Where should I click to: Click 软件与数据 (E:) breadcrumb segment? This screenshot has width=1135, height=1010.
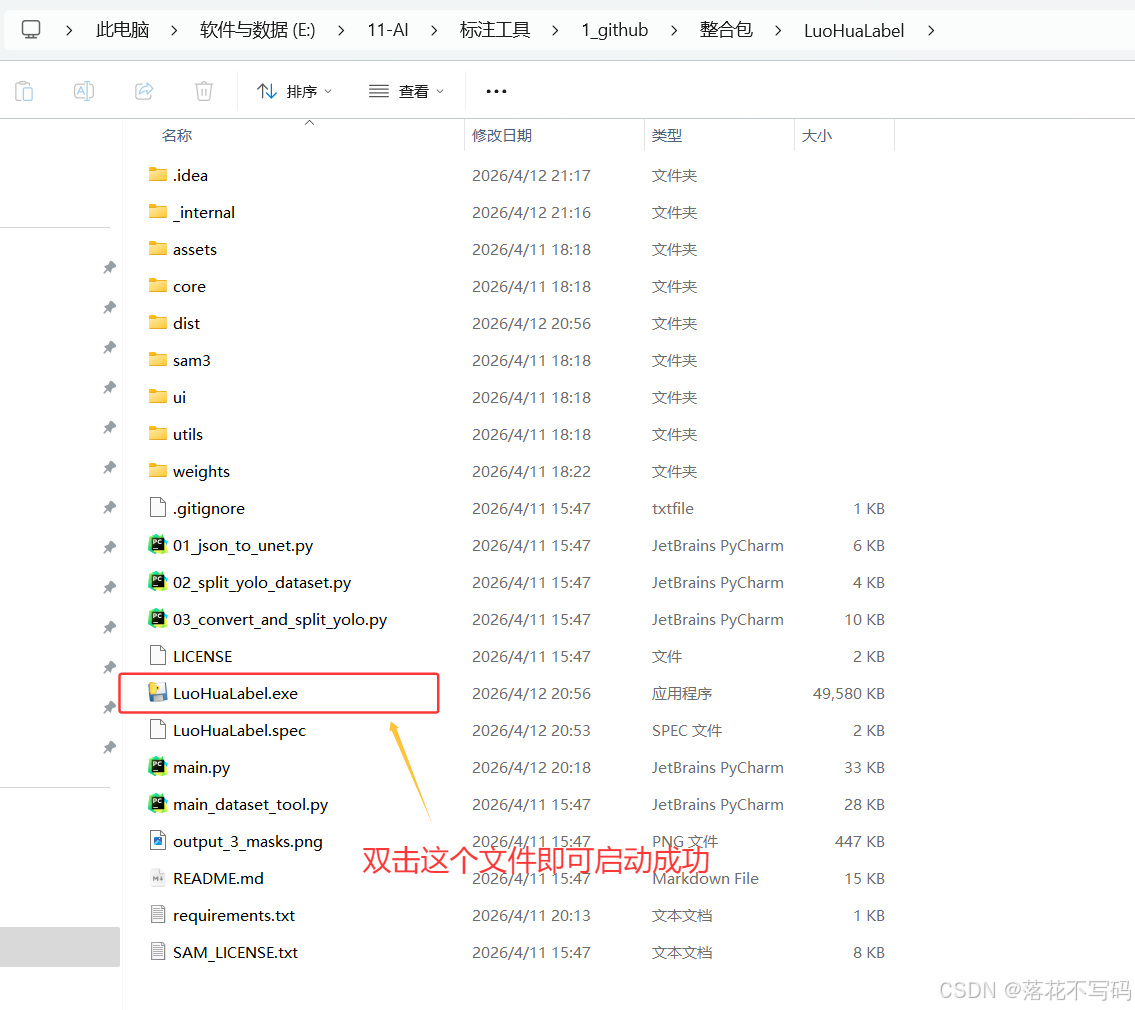[258, 30]
